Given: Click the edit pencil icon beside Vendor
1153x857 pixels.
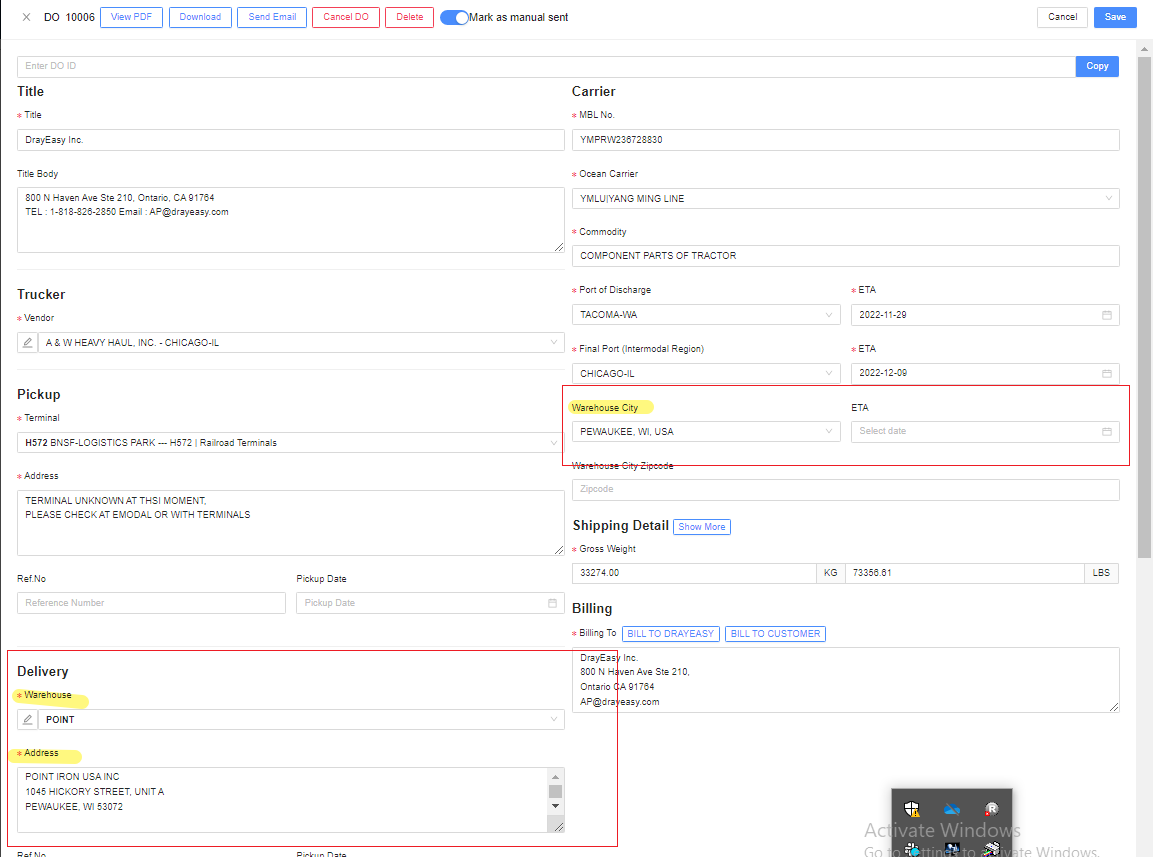Looking at the screenshot, I should click(27, 343).
